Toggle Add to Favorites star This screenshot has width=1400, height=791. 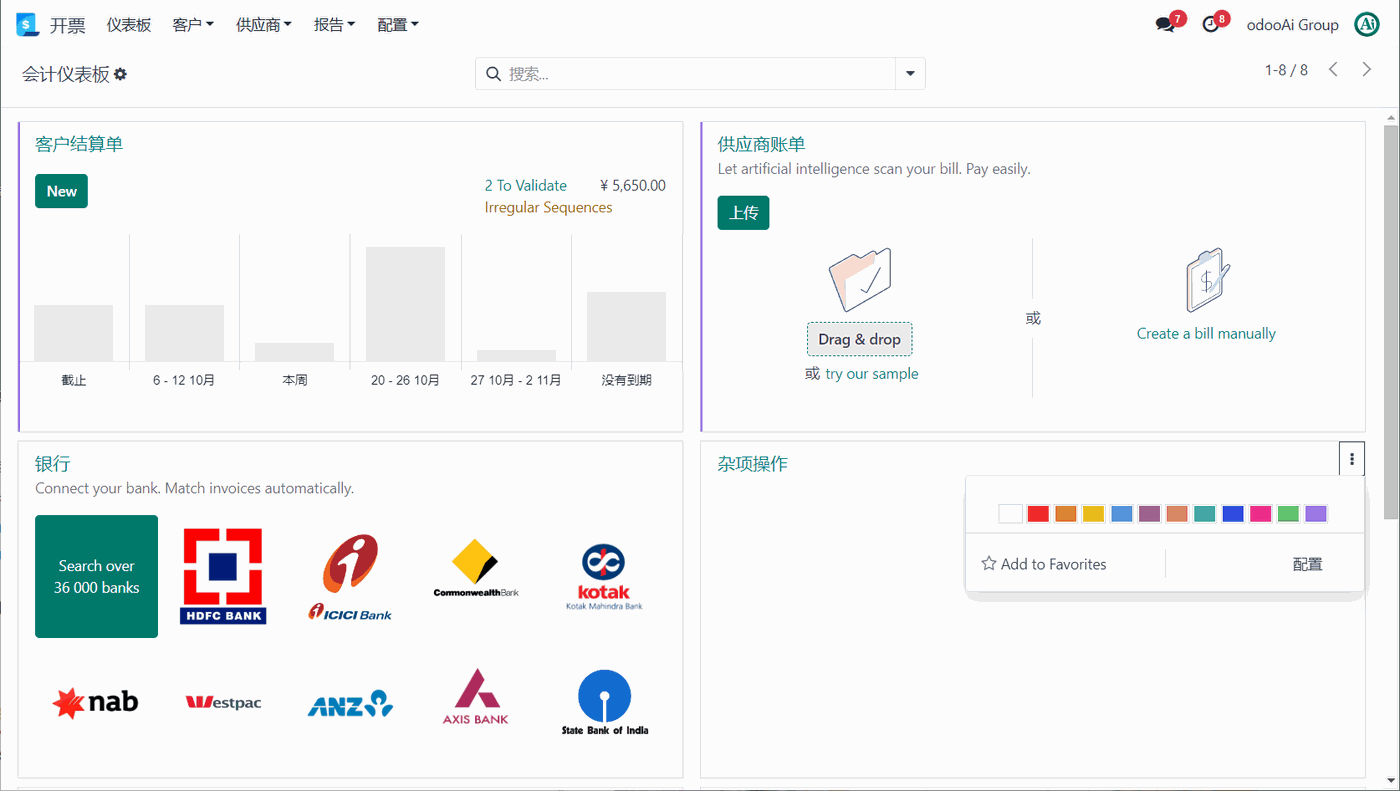point(1044,564)
